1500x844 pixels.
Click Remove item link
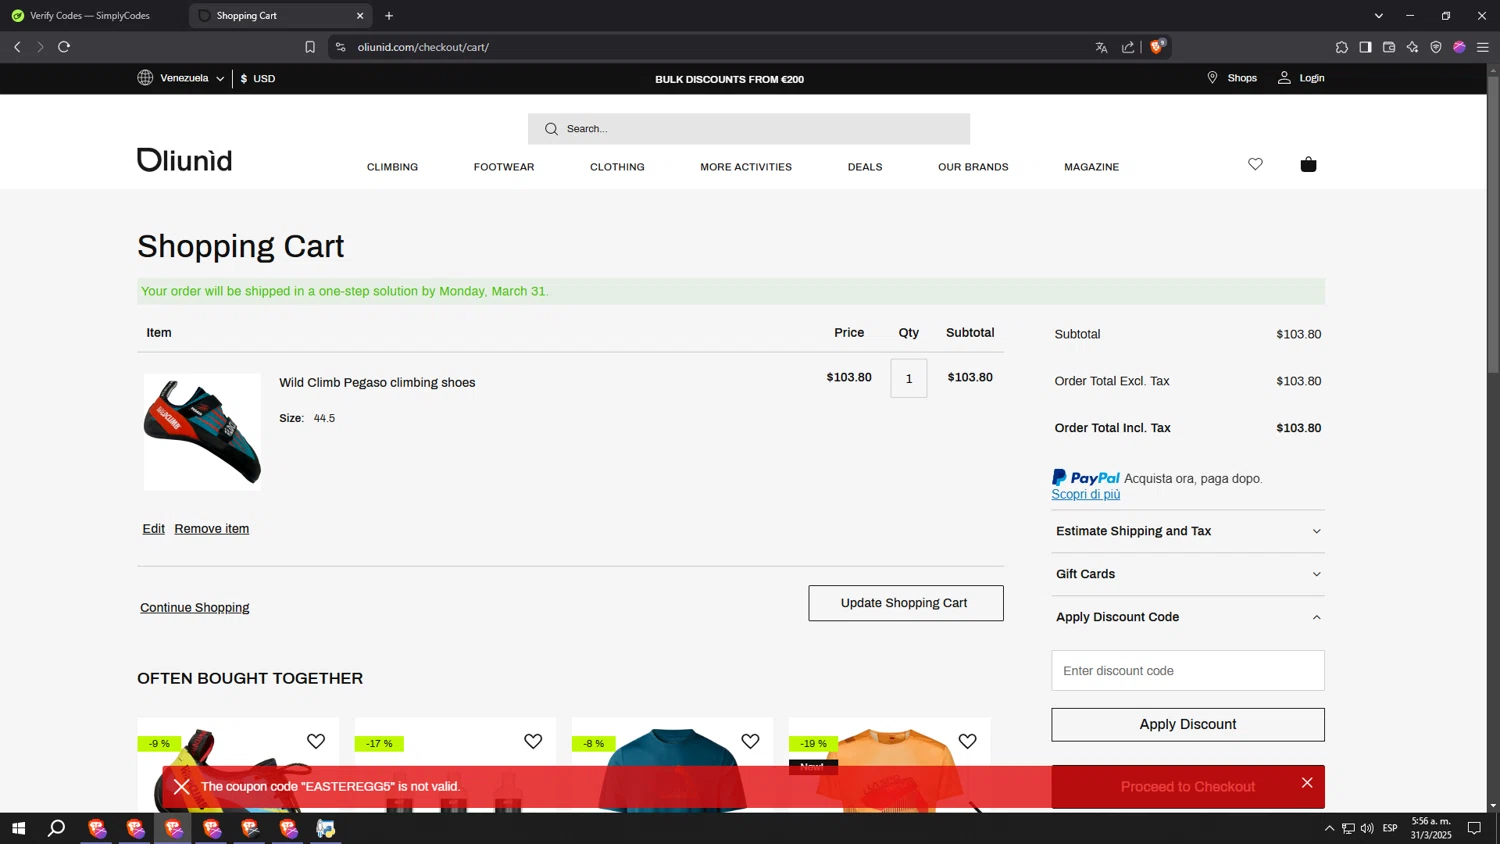(212, 529)
